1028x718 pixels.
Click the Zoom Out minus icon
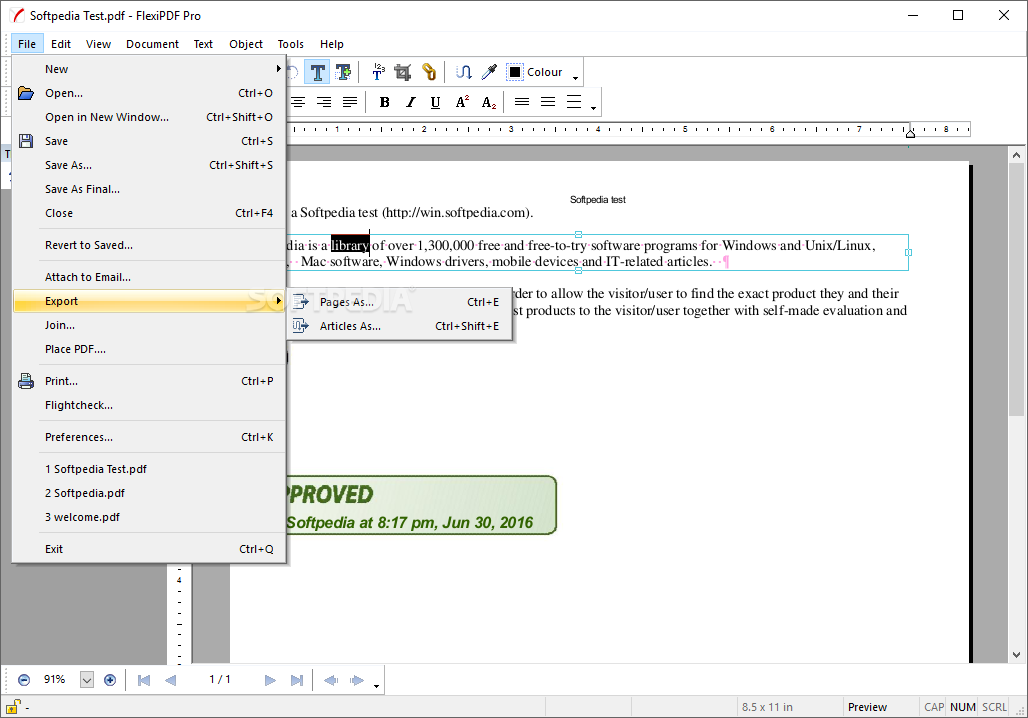point(24,680)
